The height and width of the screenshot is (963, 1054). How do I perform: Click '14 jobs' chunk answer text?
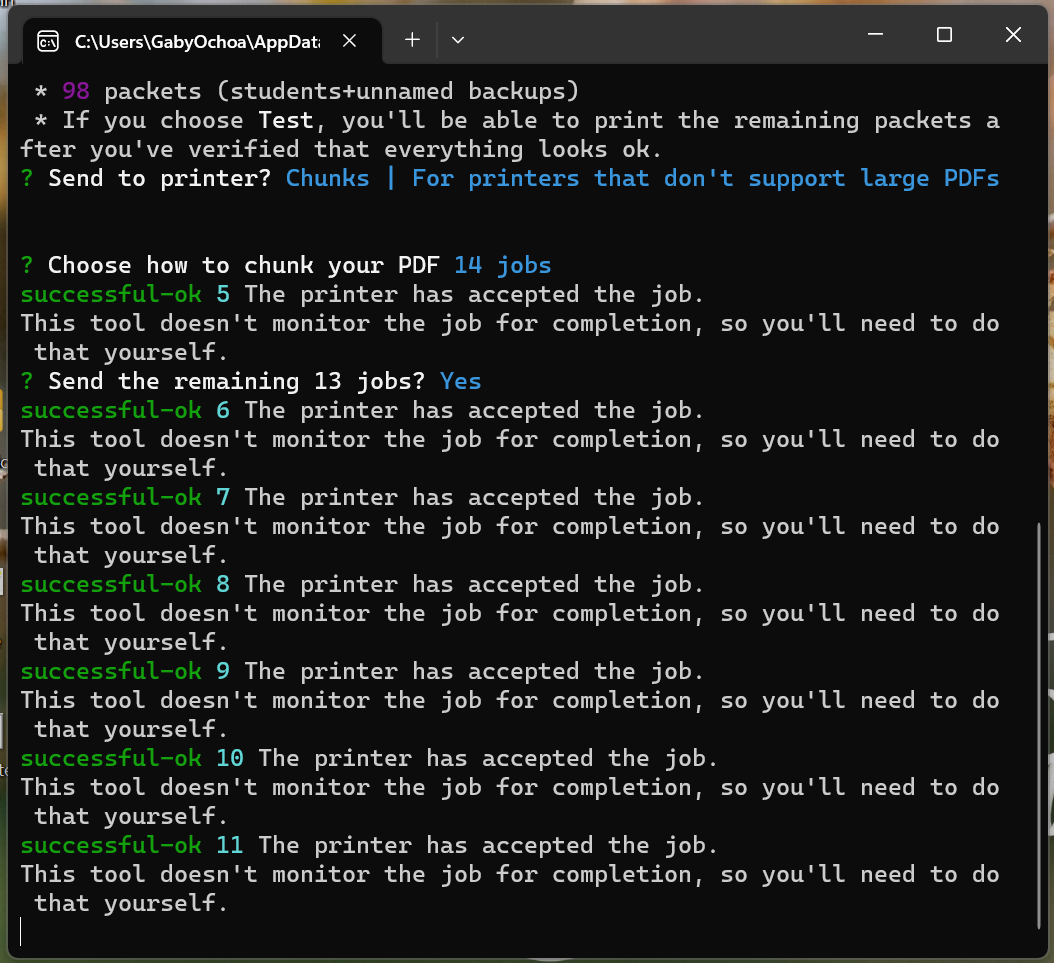[503, 265]
